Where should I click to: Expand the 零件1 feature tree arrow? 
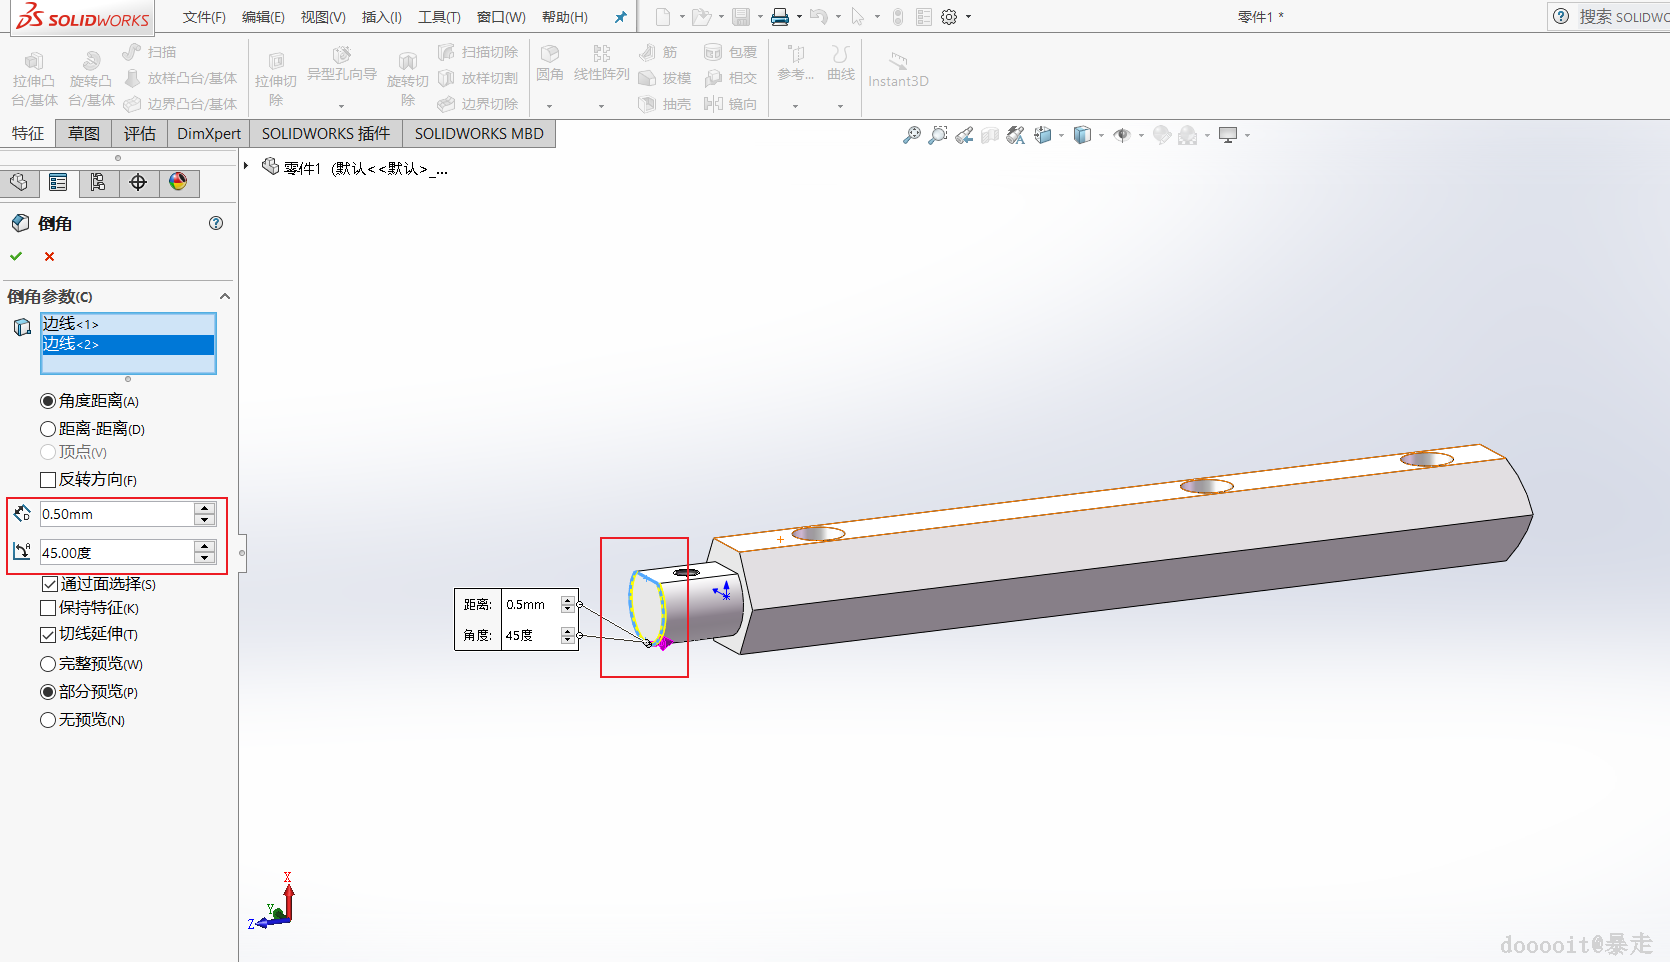[x=246, y=166]
